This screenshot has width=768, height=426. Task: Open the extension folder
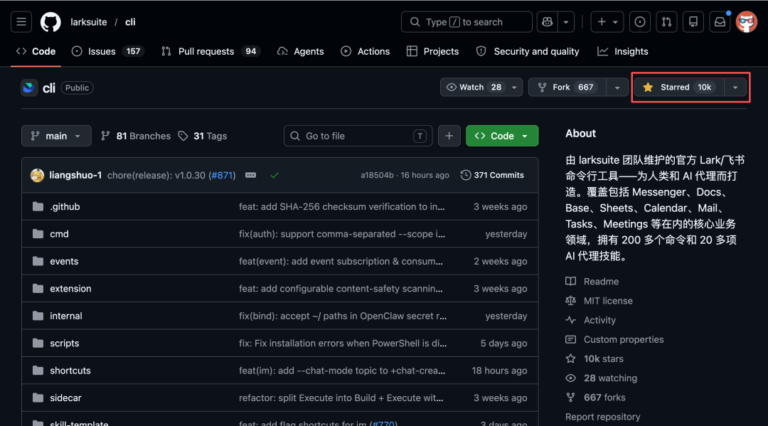point(71,289)
